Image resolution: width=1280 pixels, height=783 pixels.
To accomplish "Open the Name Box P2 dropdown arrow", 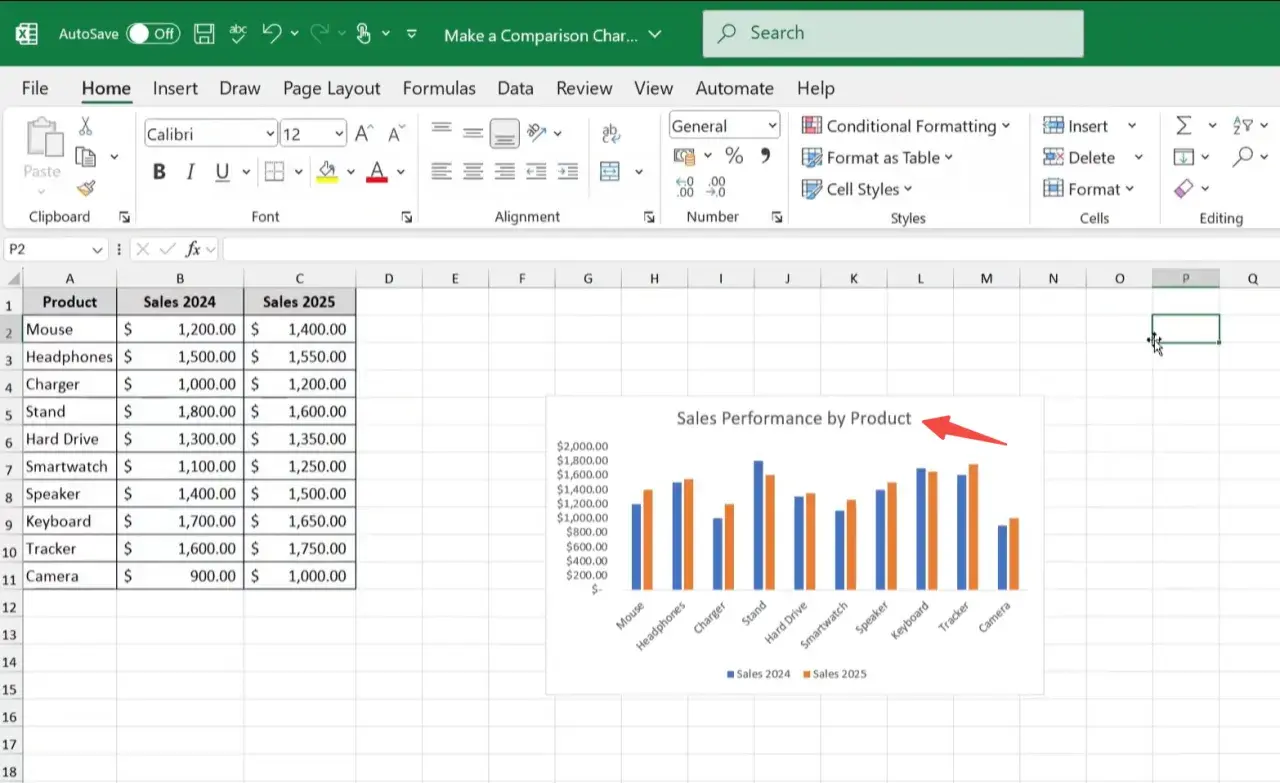I will point(97,250).
